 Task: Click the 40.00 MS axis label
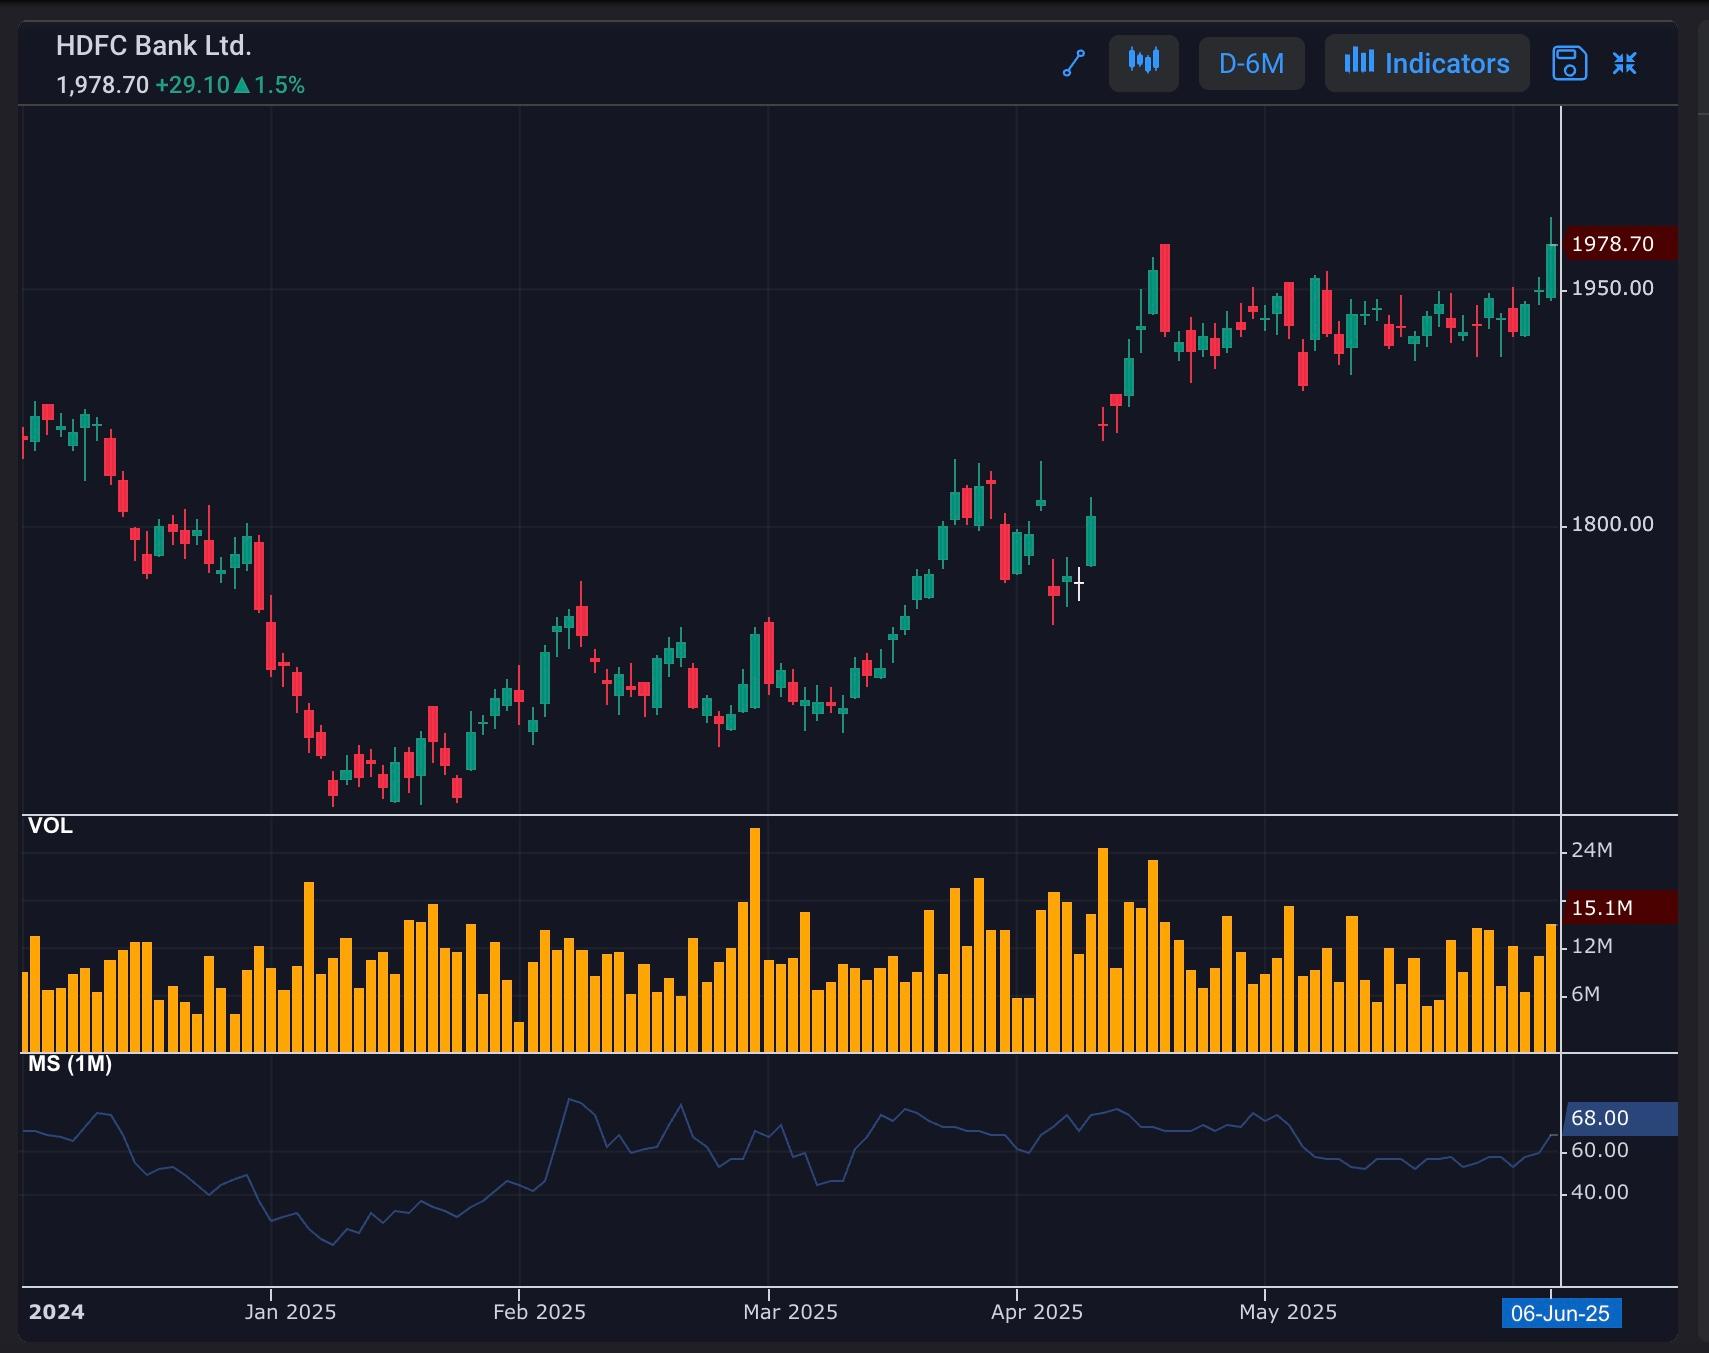click(x=1600, y=1192)
